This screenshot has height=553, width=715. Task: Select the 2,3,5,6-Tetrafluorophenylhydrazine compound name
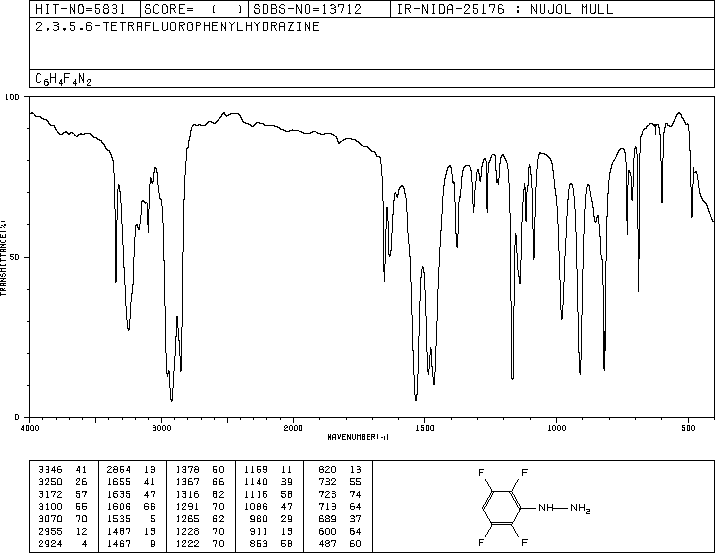pyautogui.click(x=177, y=26)
